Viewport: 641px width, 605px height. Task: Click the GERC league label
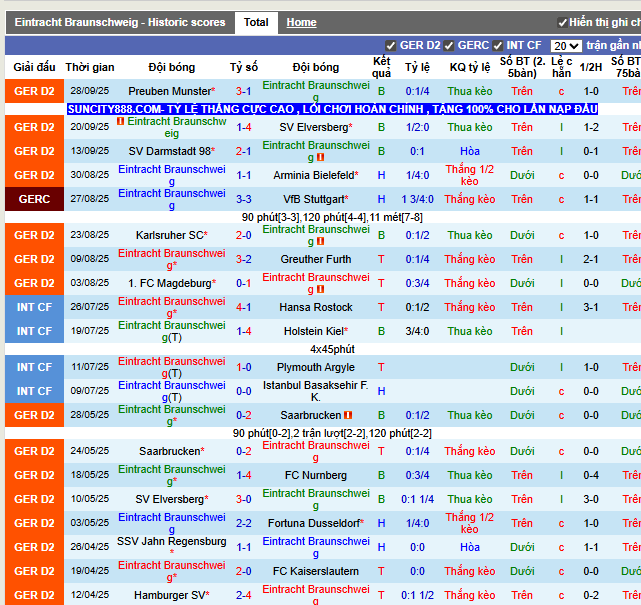coord(34,199)
